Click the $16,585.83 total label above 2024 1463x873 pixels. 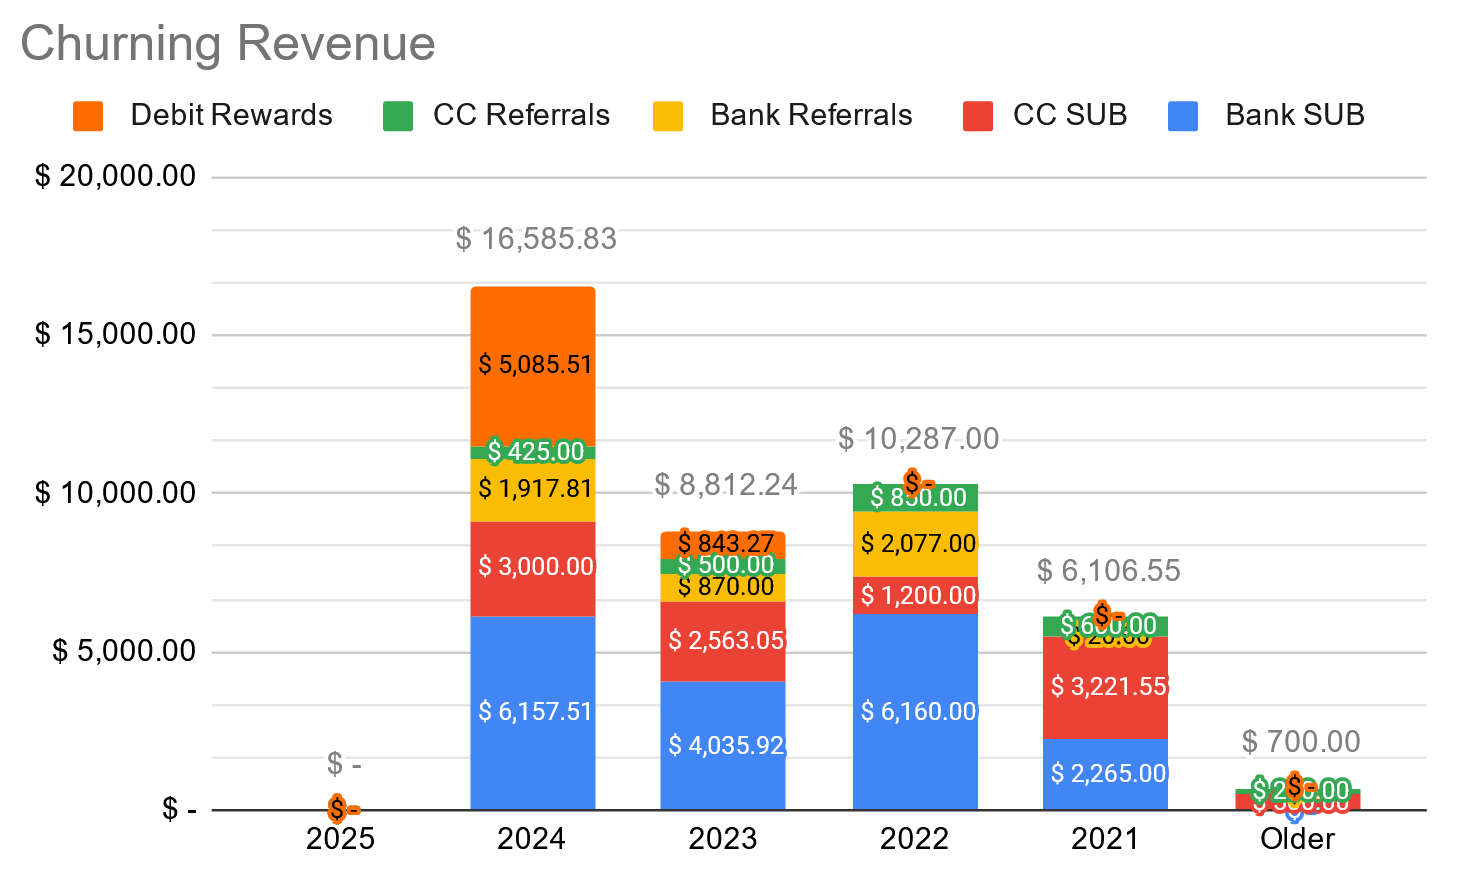click(536, 239)
